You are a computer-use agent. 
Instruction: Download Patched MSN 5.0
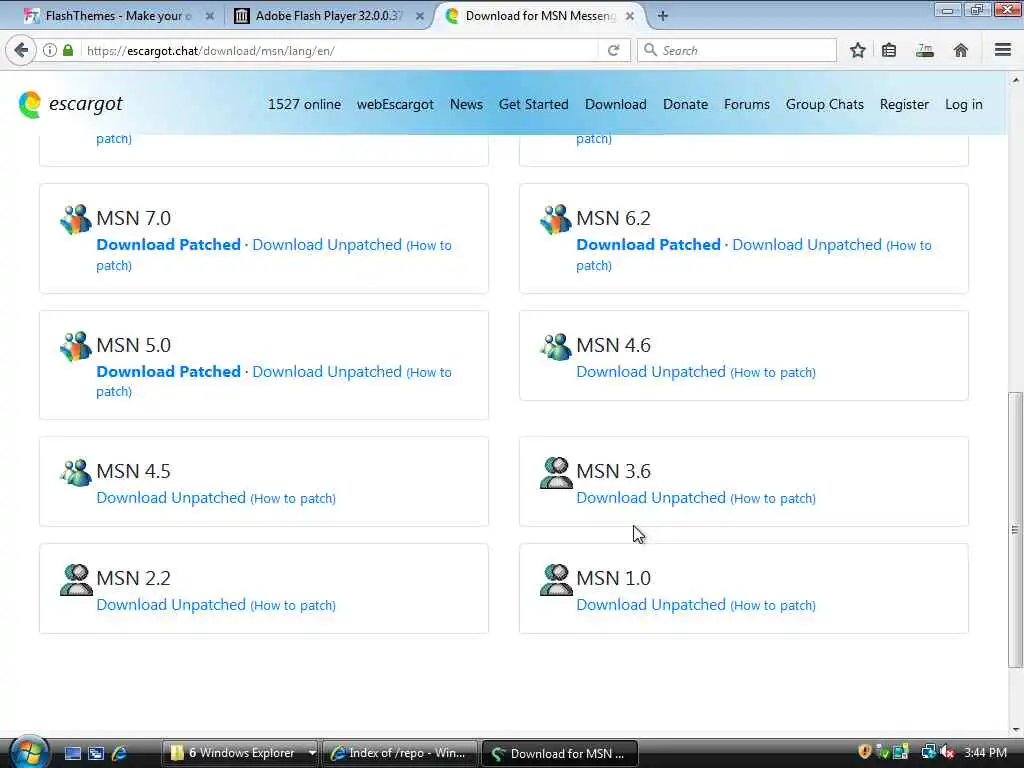tap(168, 371)
